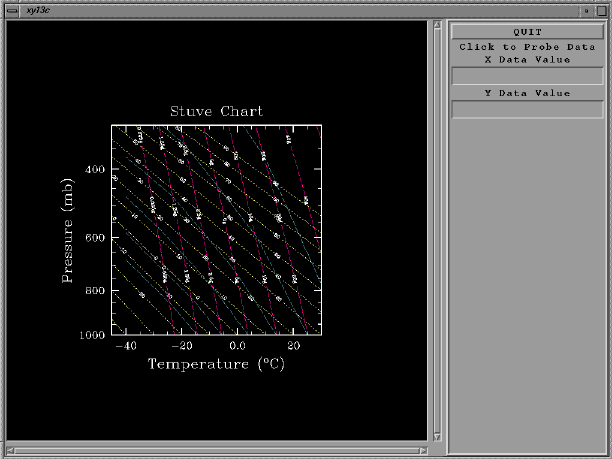Click the minimize window button

point(586,8)
